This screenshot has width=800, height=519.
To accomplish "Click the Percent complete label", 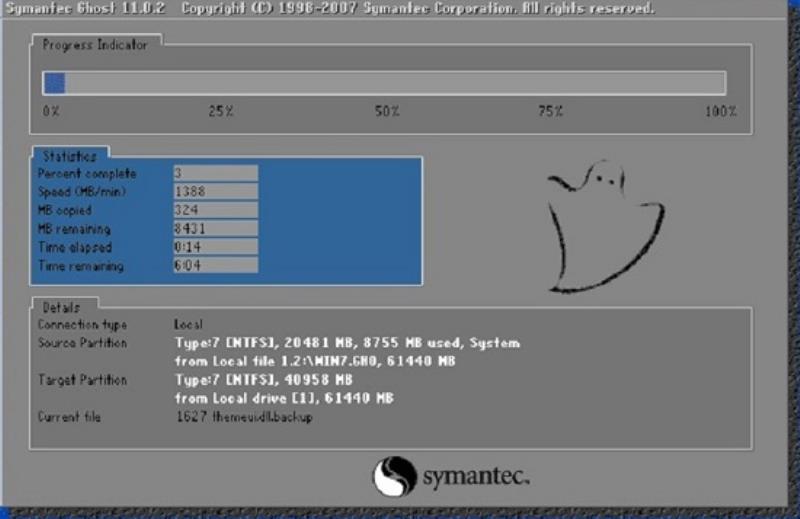I will point(87,174).
